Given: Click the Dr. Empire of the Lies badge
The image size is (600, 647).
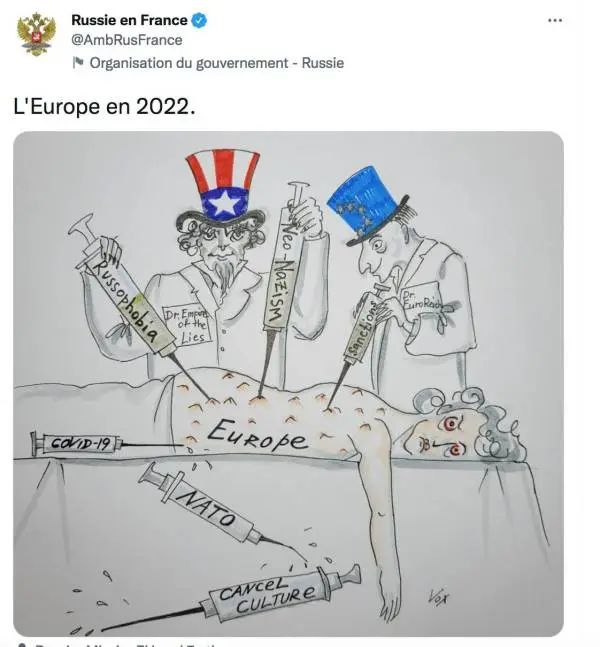Looking at the screenshot, I should pos(188,326).
